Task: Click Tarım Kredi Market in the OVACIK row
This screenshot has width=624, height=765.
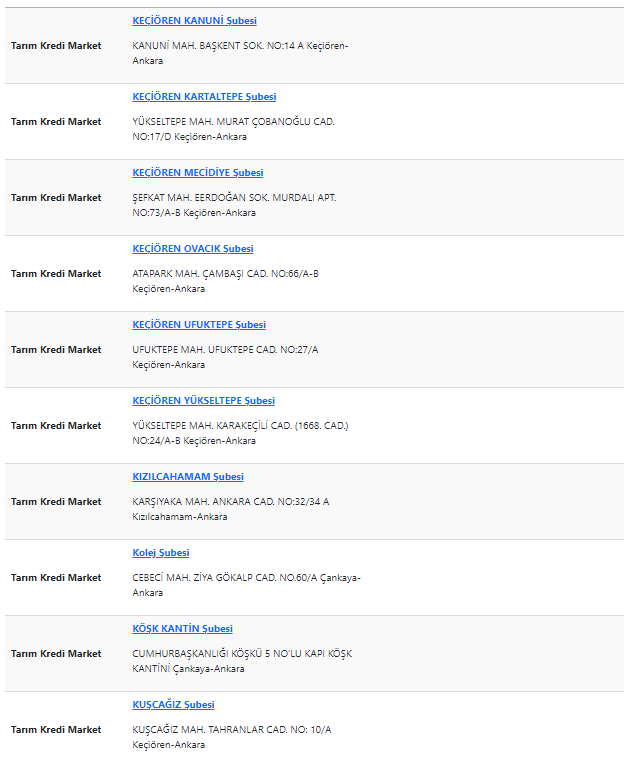Action: tap(56, 274)
